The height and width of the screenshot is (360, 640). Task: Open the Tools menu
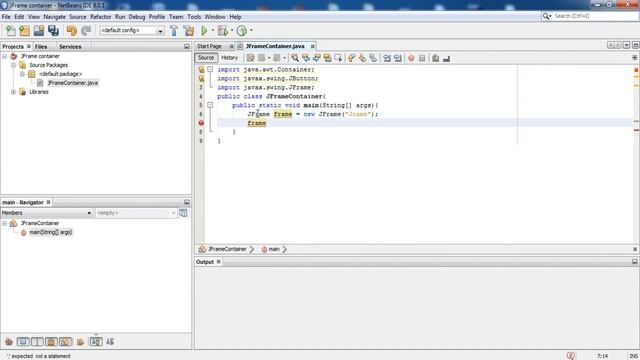point(194,17)
